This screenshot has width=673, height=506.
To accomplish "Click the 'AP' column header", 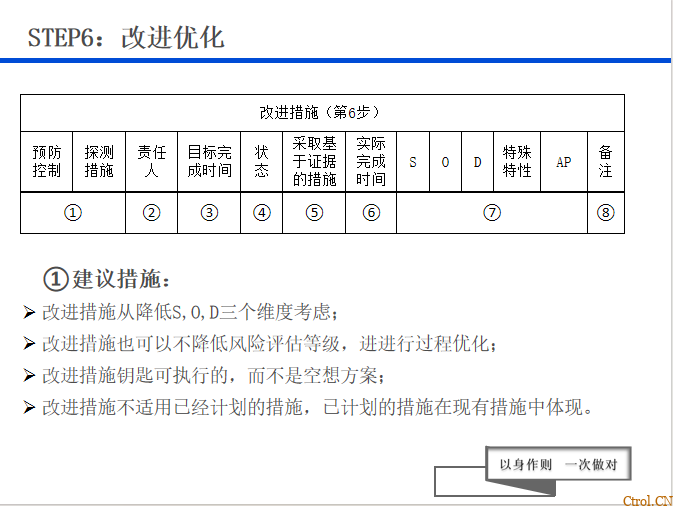I will (564, 161).
